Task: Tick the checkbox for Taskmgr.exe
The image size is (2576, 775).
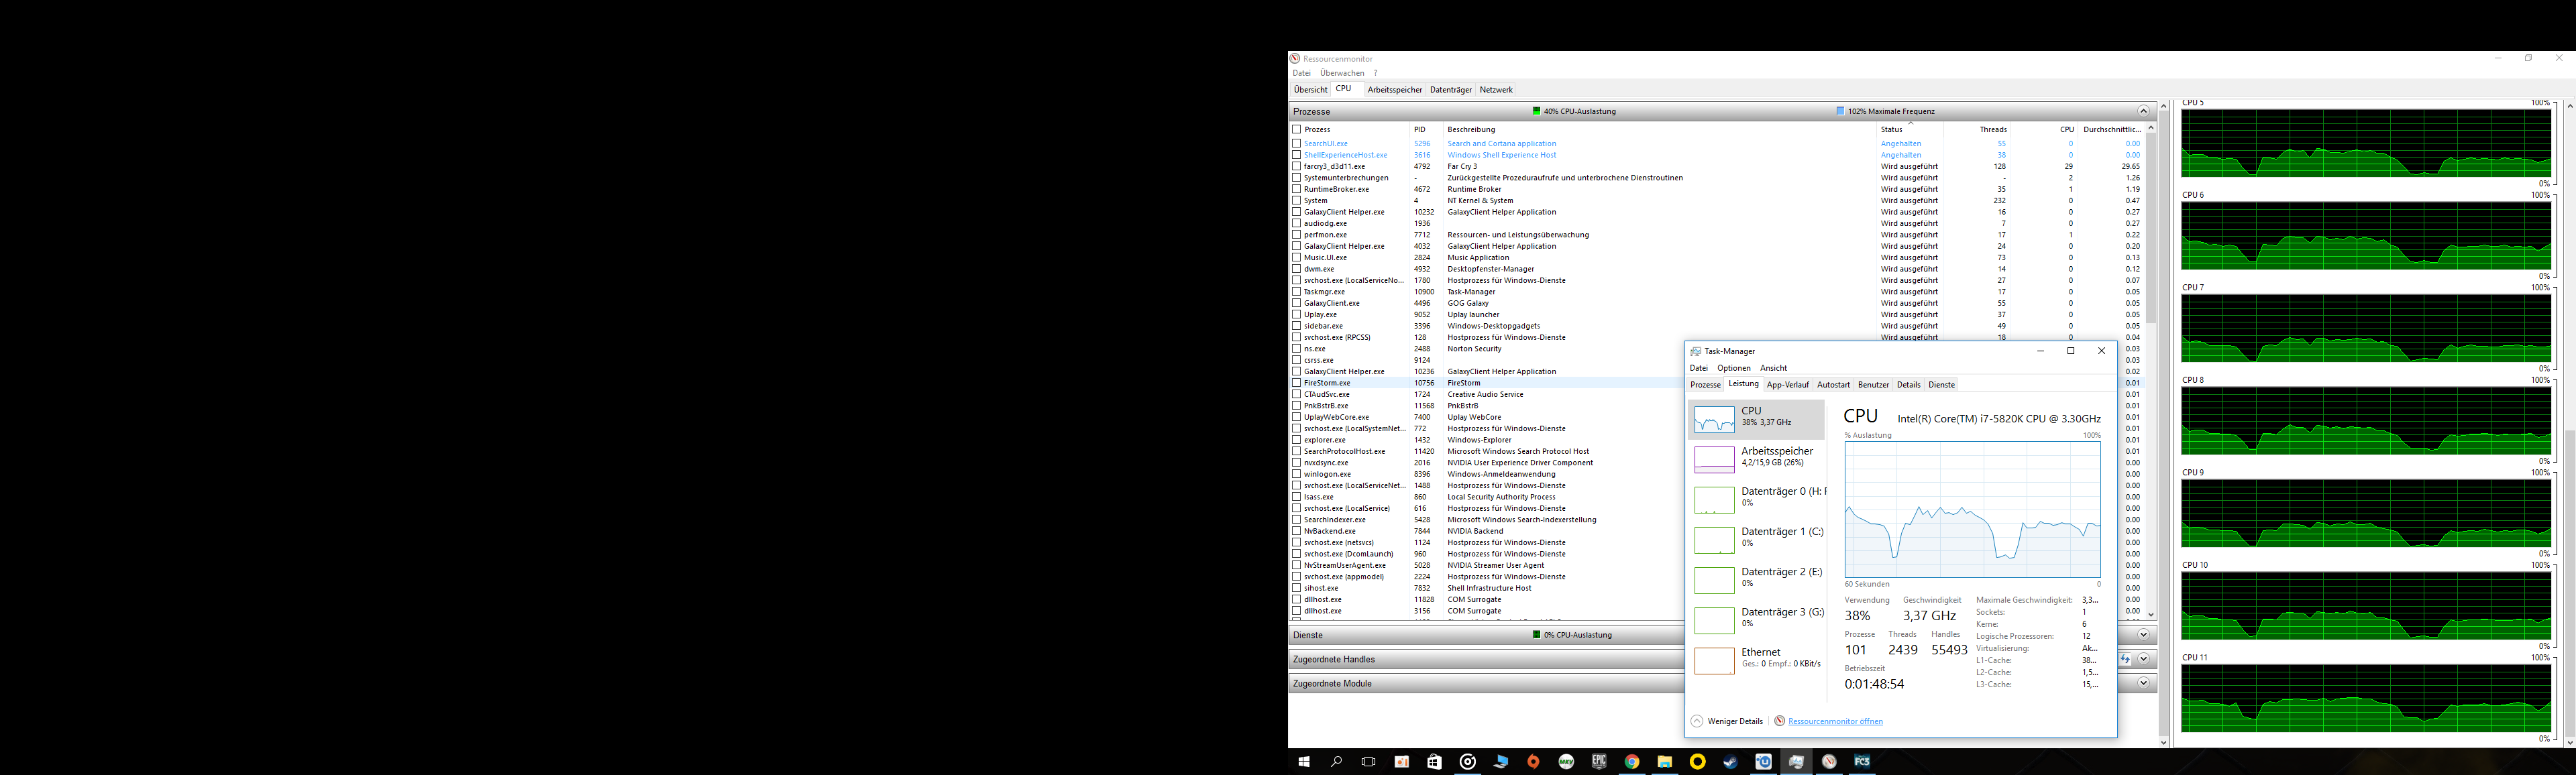Action: tap(1297, 292)
